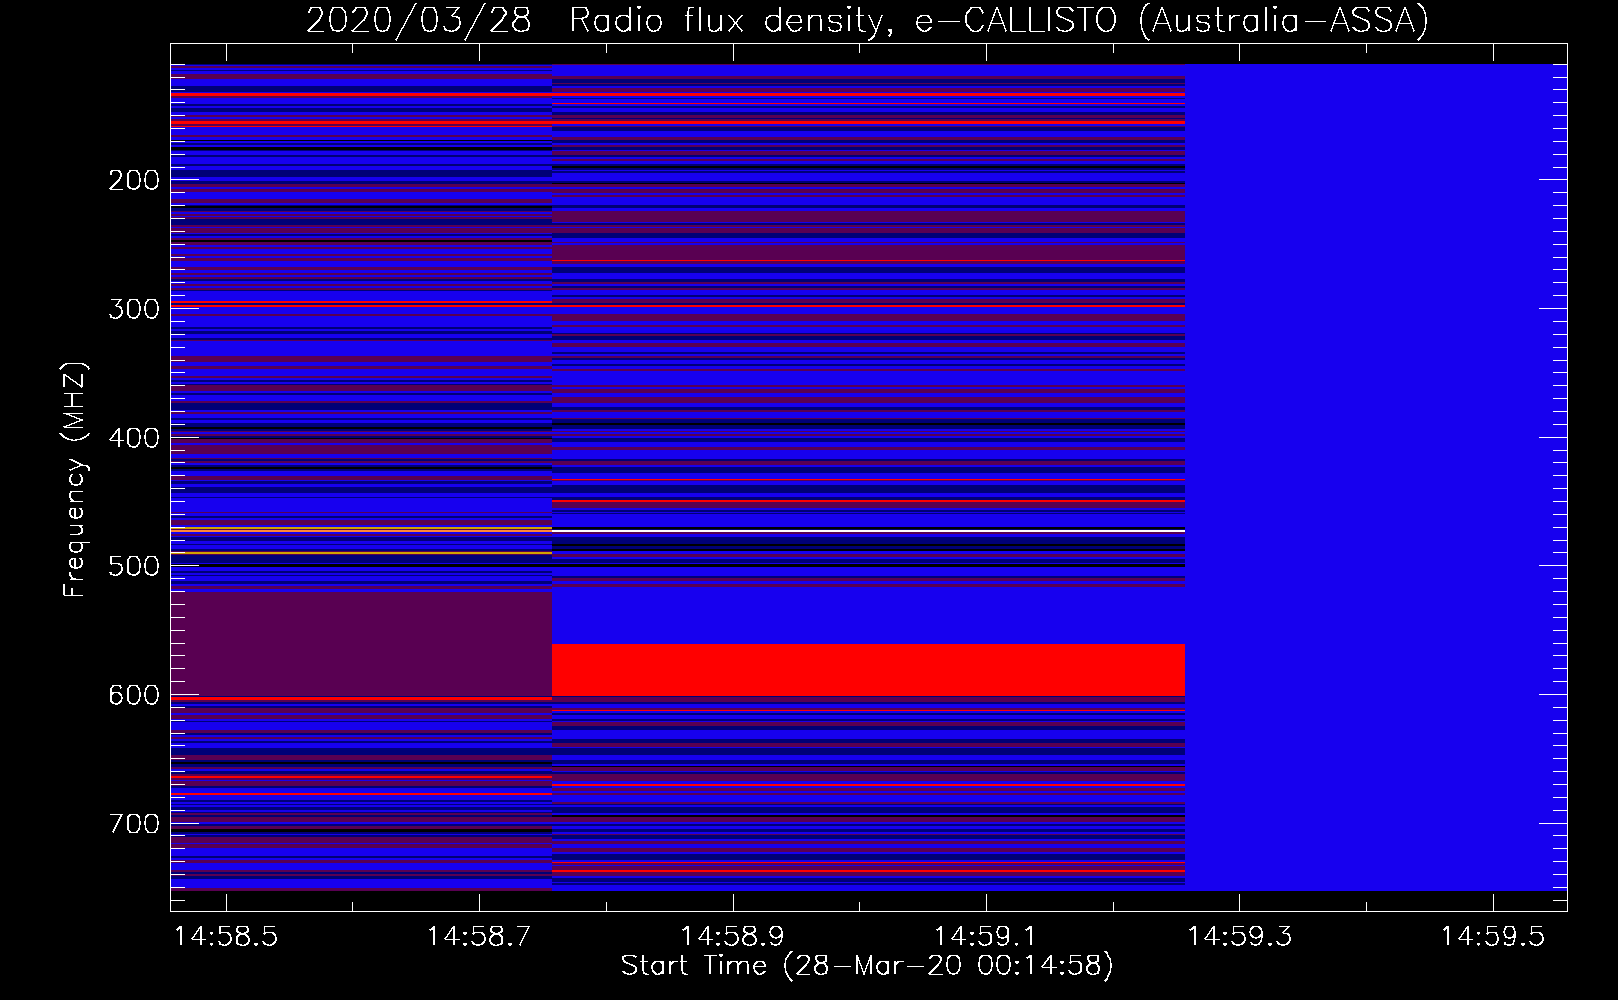Viewport: 1618px width, 1000px height.
Task: Click the orange line near 490 MHz
Action: tap(361, 553)
